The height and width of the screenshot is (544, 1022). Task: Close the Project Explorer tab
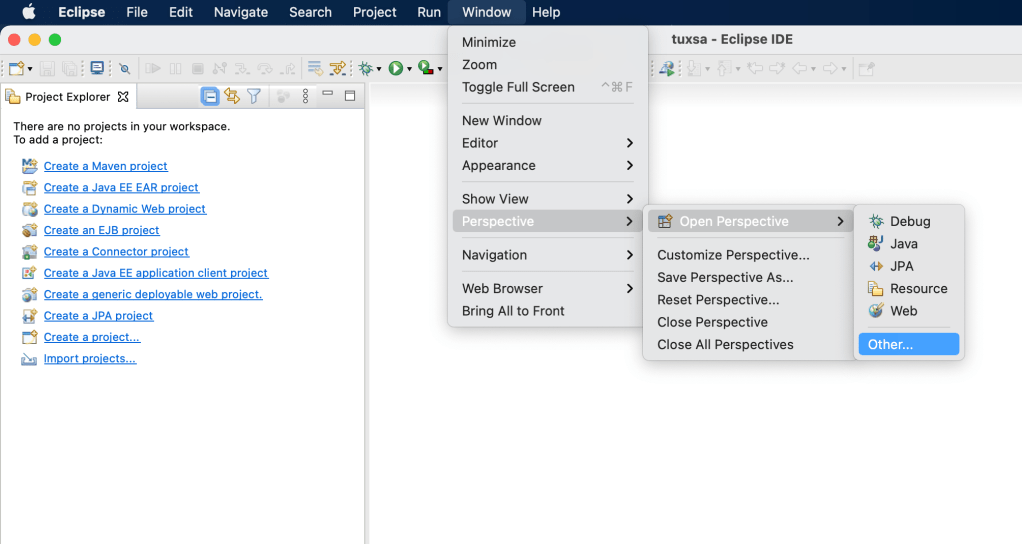(123, 97)
